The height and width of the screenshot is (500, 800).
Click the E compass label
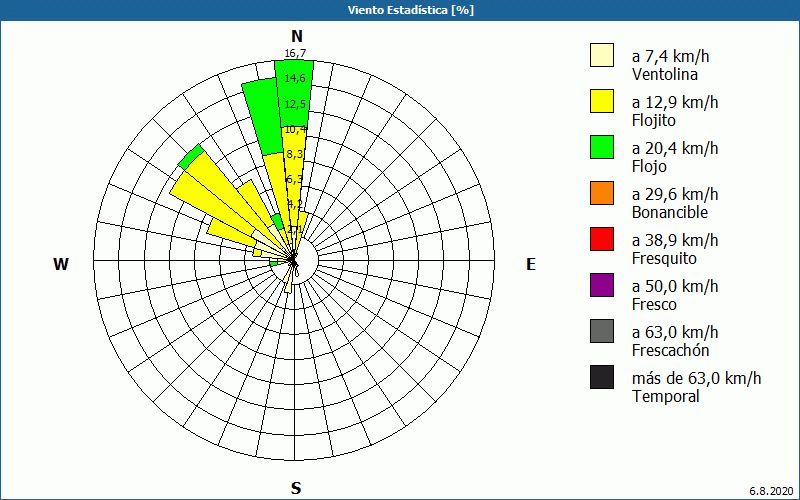pyautogui.click(x=531, y=264)
